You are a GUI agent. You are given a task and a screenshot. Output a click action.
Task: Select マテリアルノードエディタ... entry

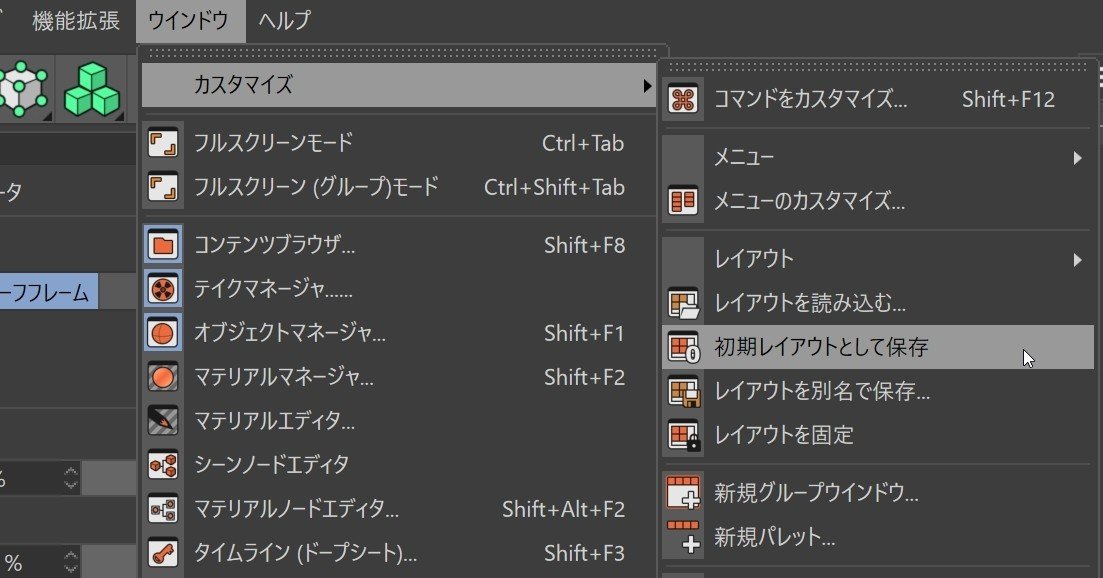coord(398,509)
